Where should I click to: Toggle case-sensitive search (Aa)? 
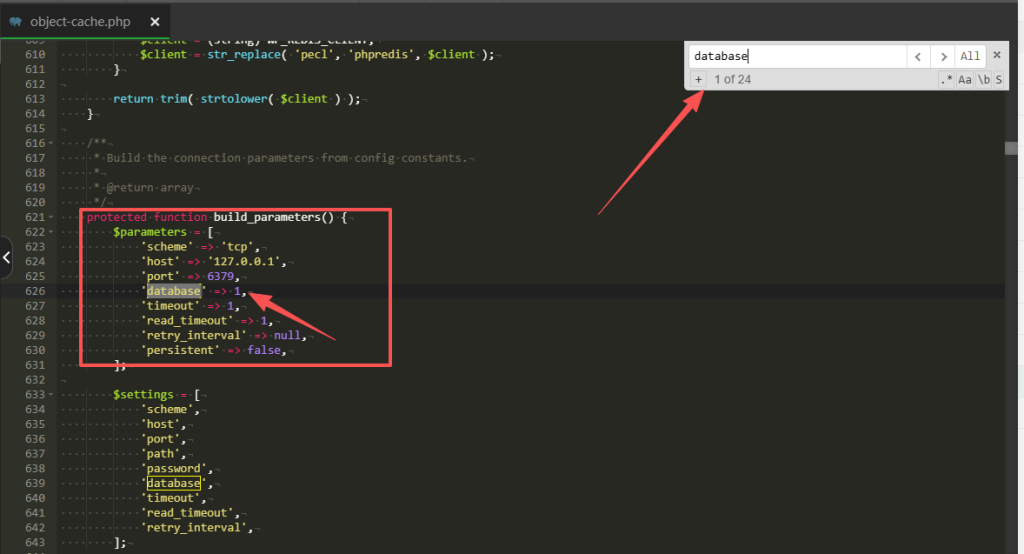[964, 80]
